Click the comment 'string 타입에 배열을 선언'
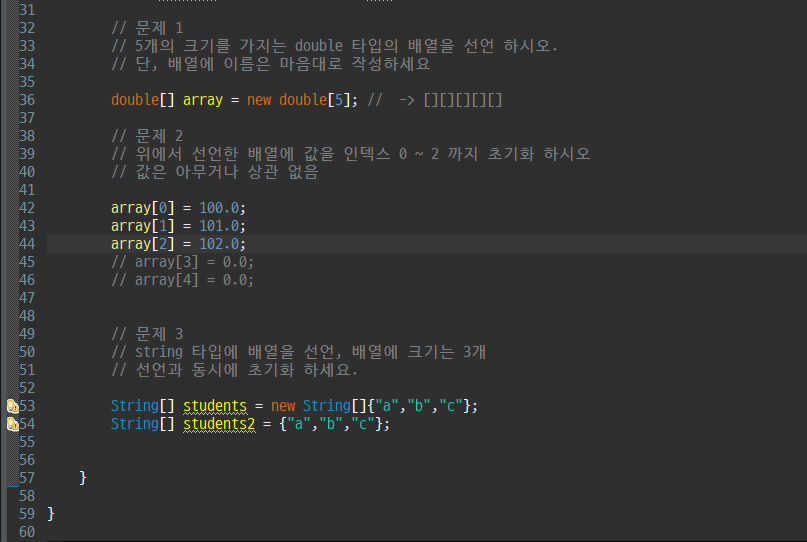The width and height of the screenshot is (807, 542). pos(299,352)
